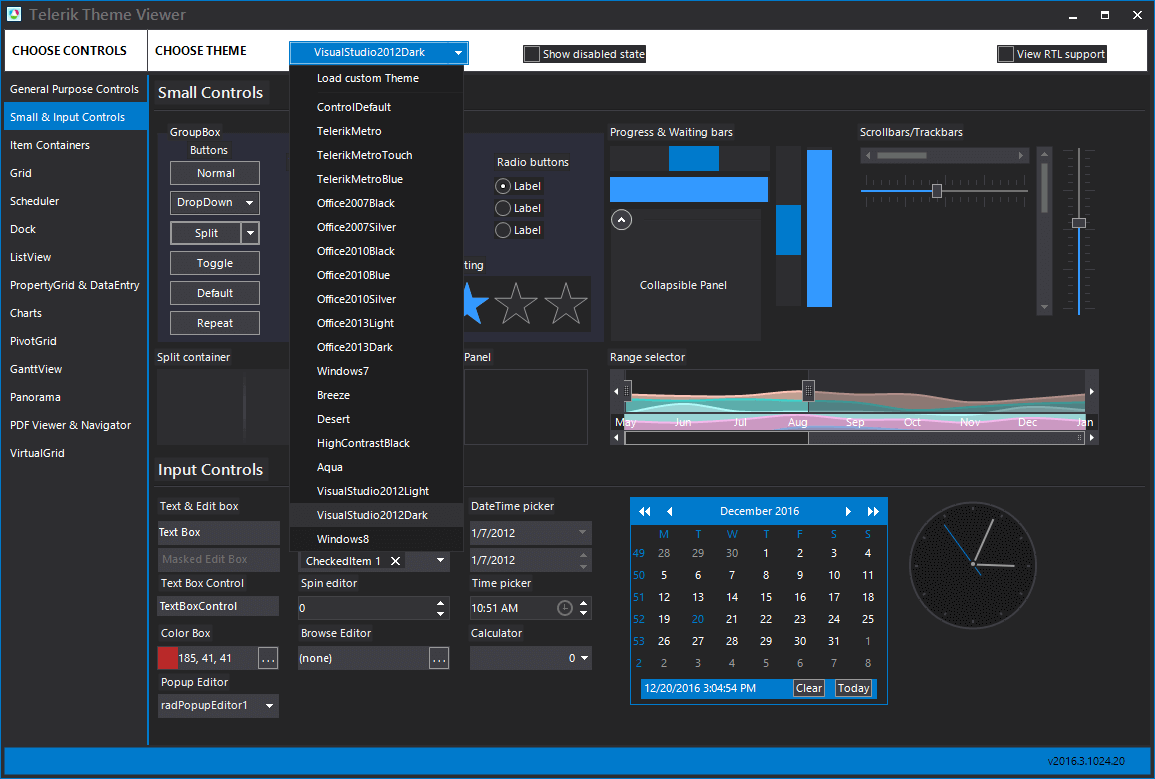Click the Default button

coord(215,293)
